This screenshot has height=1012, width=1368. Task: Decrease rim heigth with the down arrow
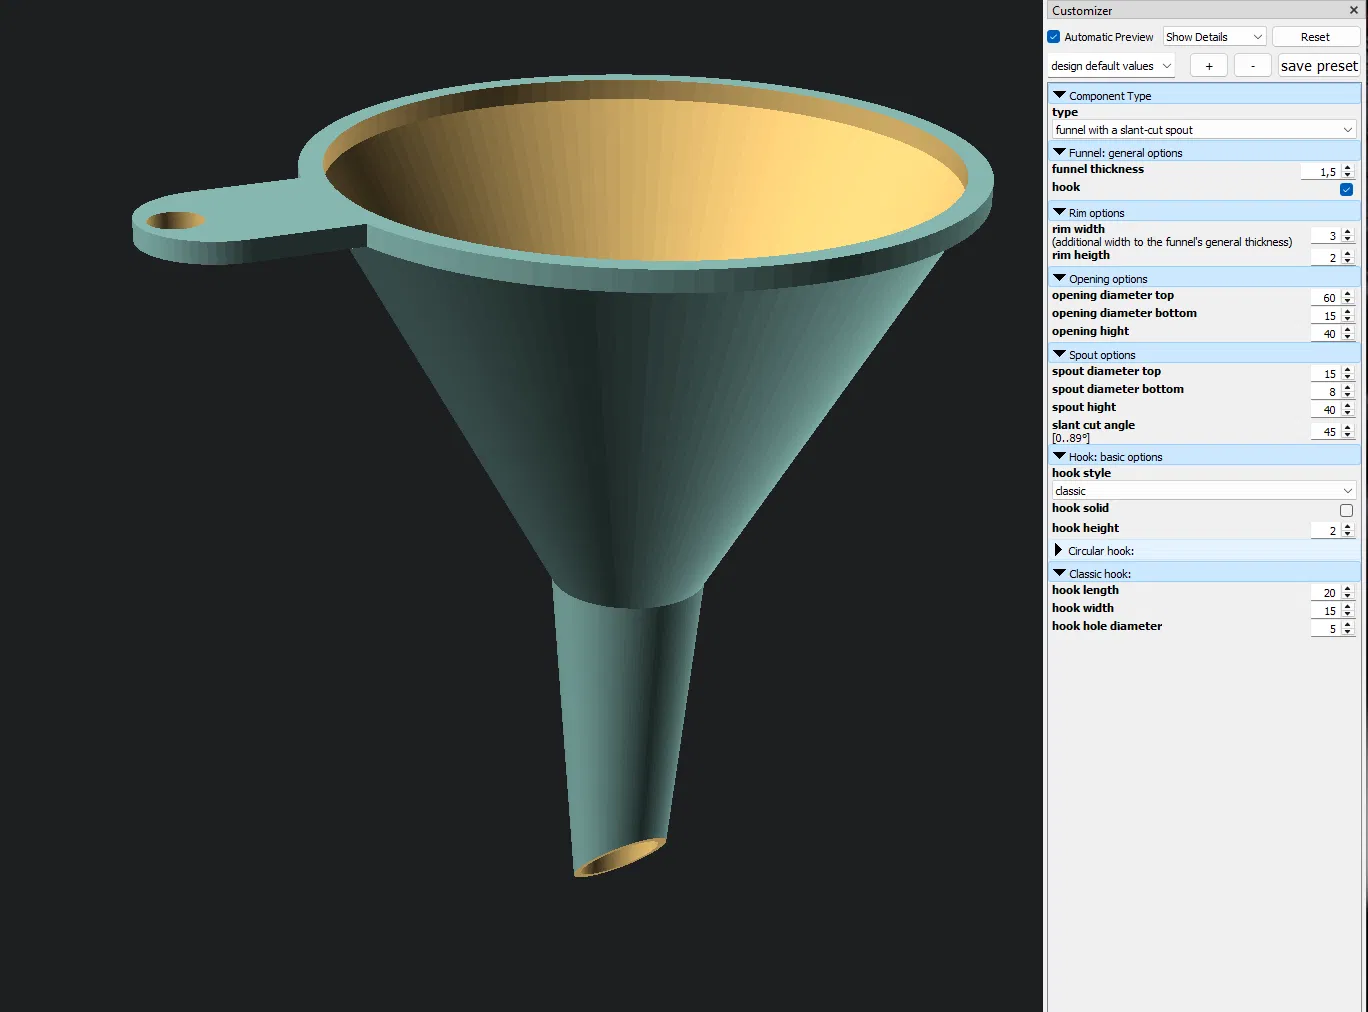point(1348,261)
